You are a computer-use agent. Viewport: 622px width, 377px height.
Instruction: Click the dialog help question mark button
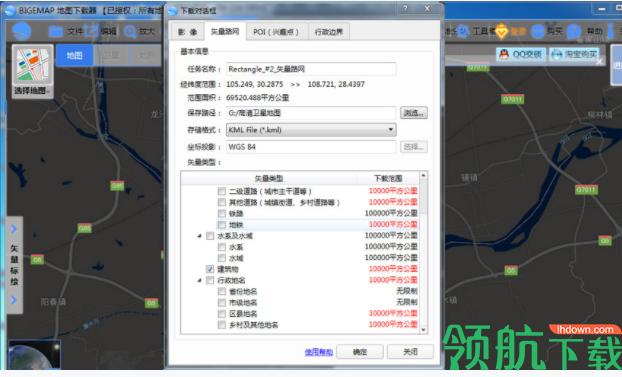pyautogui.click(x=405, y=8)
